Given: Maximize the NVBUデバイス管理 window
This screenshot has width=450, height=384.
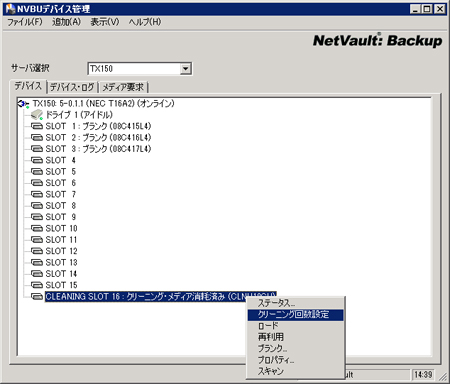Looking at the screenshot, I should coord(427,9).
